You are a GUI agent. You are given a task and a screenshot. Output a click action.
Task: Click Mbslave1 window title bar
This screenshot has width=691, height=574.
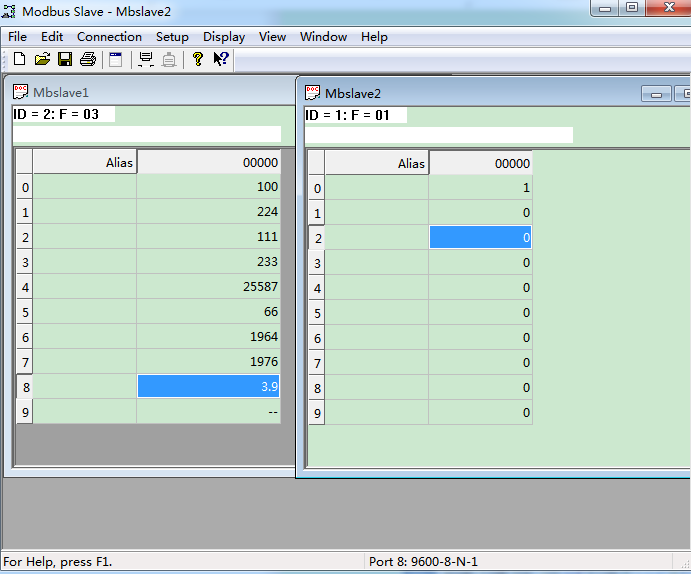[150, 92]
